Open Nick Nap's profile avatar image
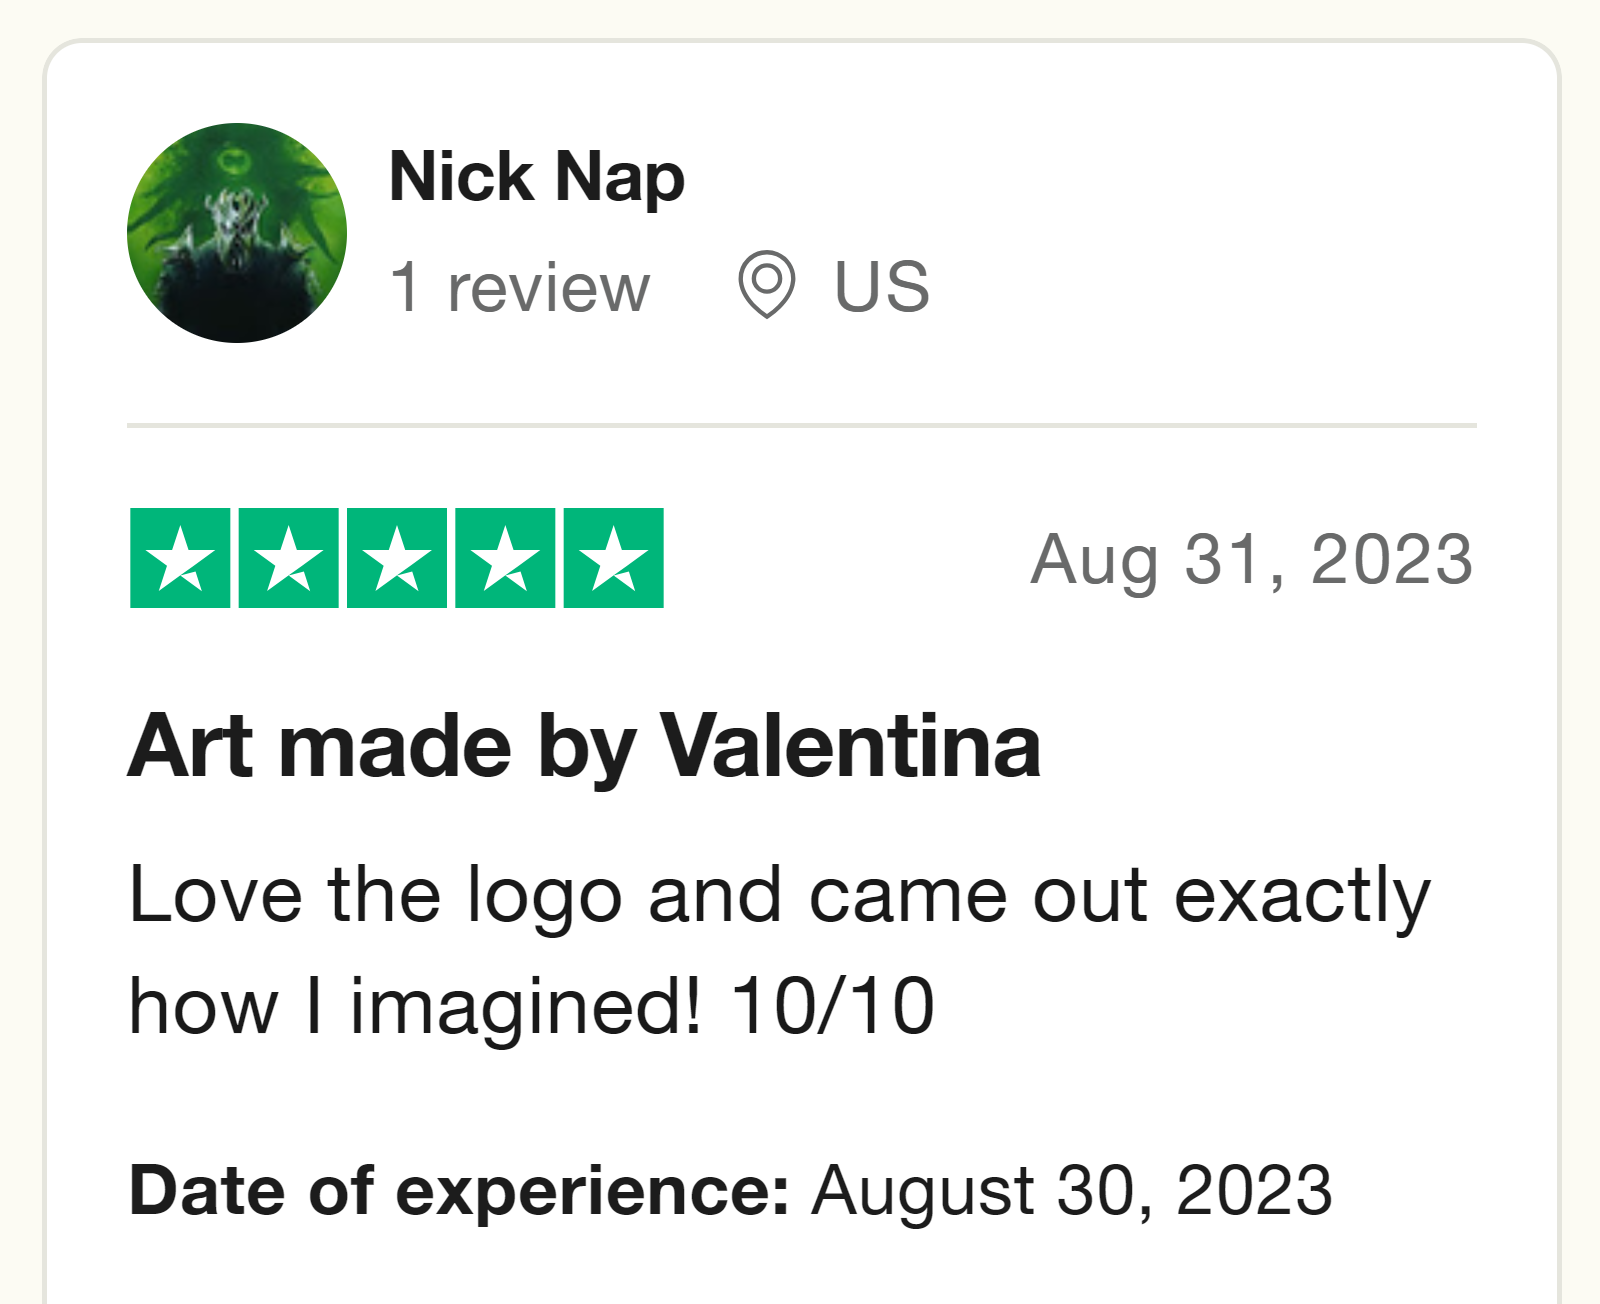The image size is (1600, 1304). click(x=236, y=231)
